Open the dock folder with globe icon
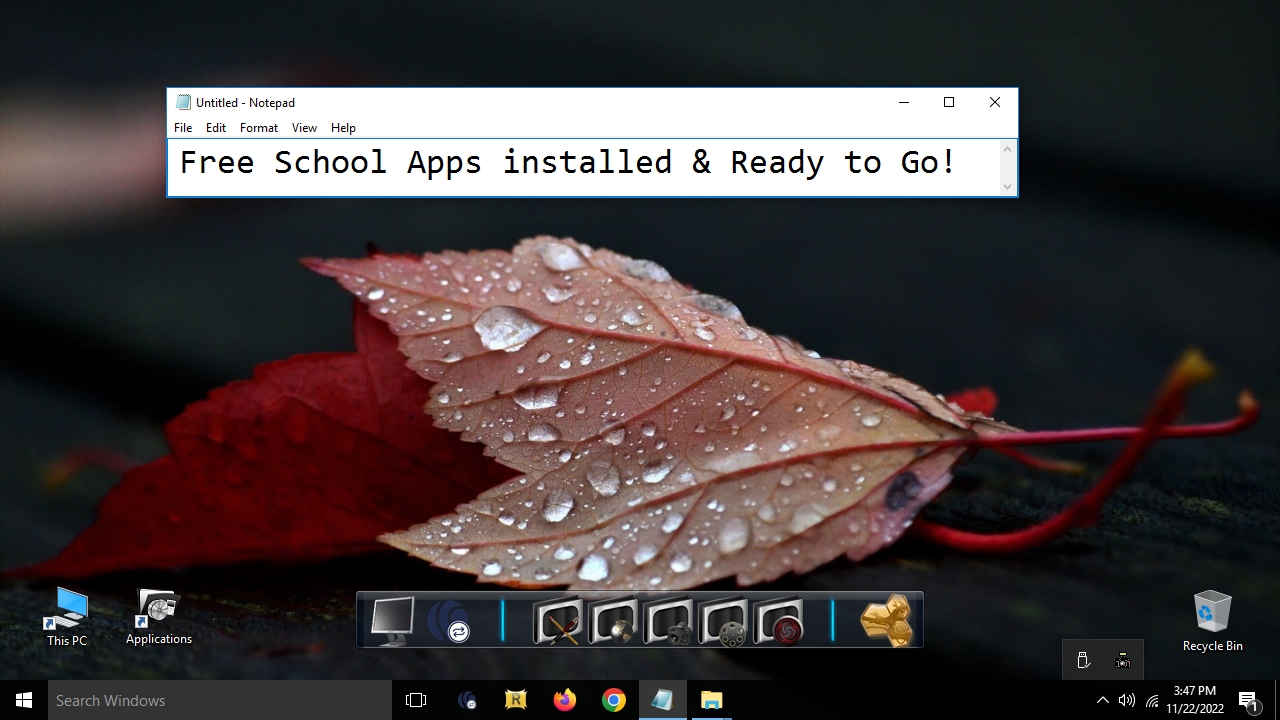1280x720 pixels. 613,622
